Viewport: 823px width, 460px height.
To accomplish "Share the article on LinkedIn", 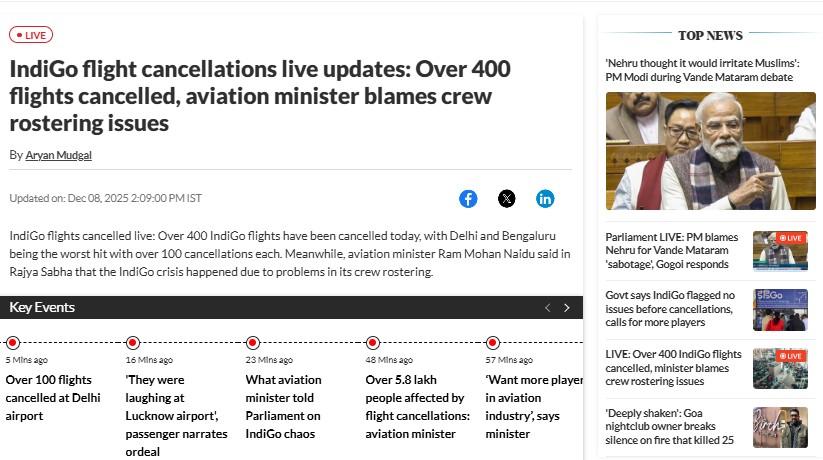I will [x=545, y=198].
